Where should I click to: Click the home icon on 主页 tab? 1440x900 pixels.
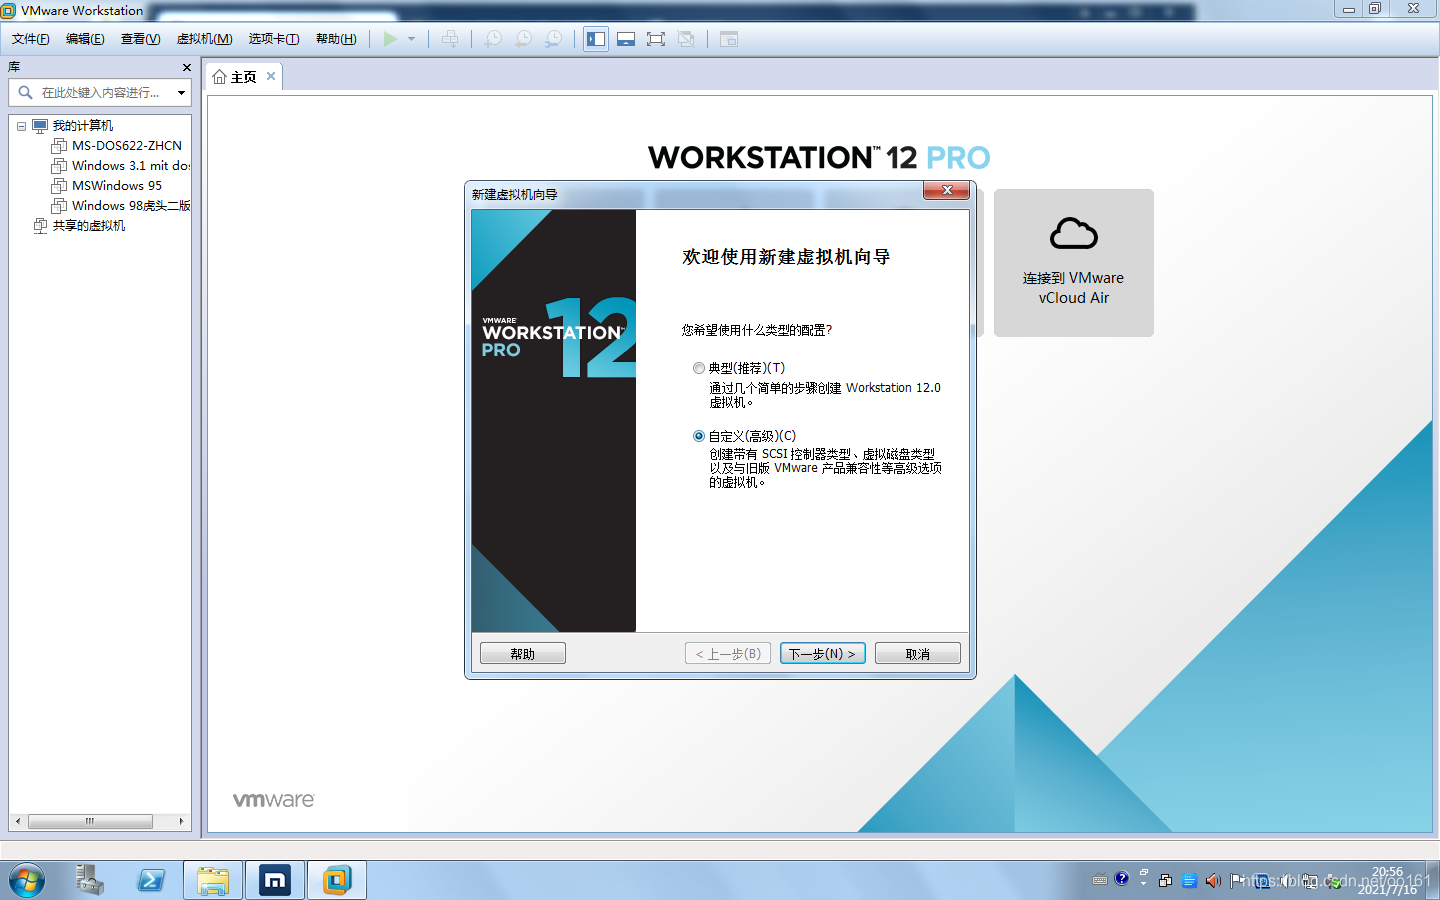pyautogui.click(x=219, y=77)
